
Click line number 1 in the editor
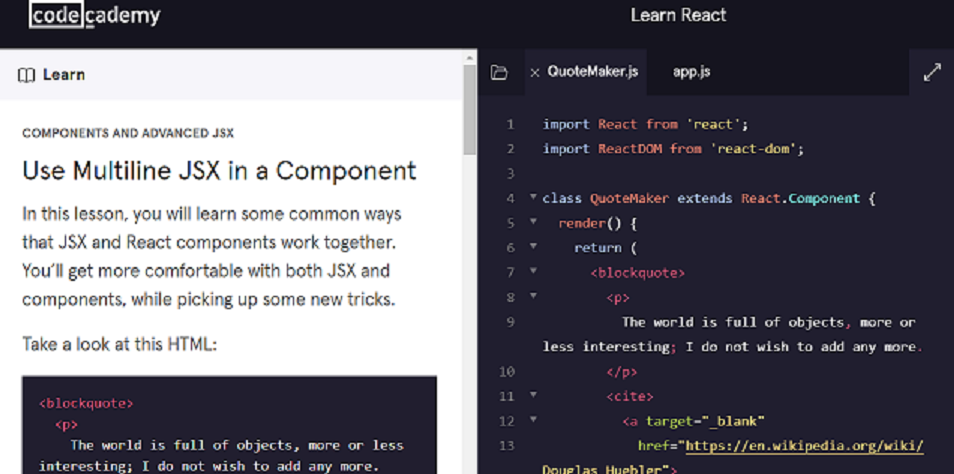[510, 124]
